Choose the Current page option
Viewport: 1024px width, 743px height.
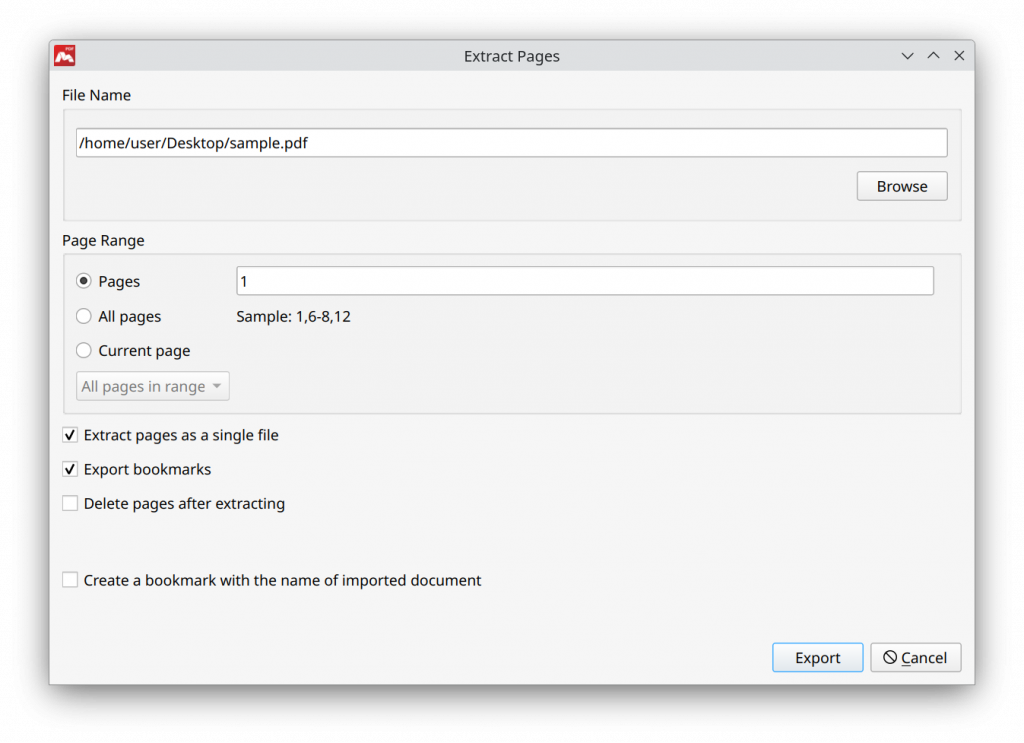pos(83,350)
